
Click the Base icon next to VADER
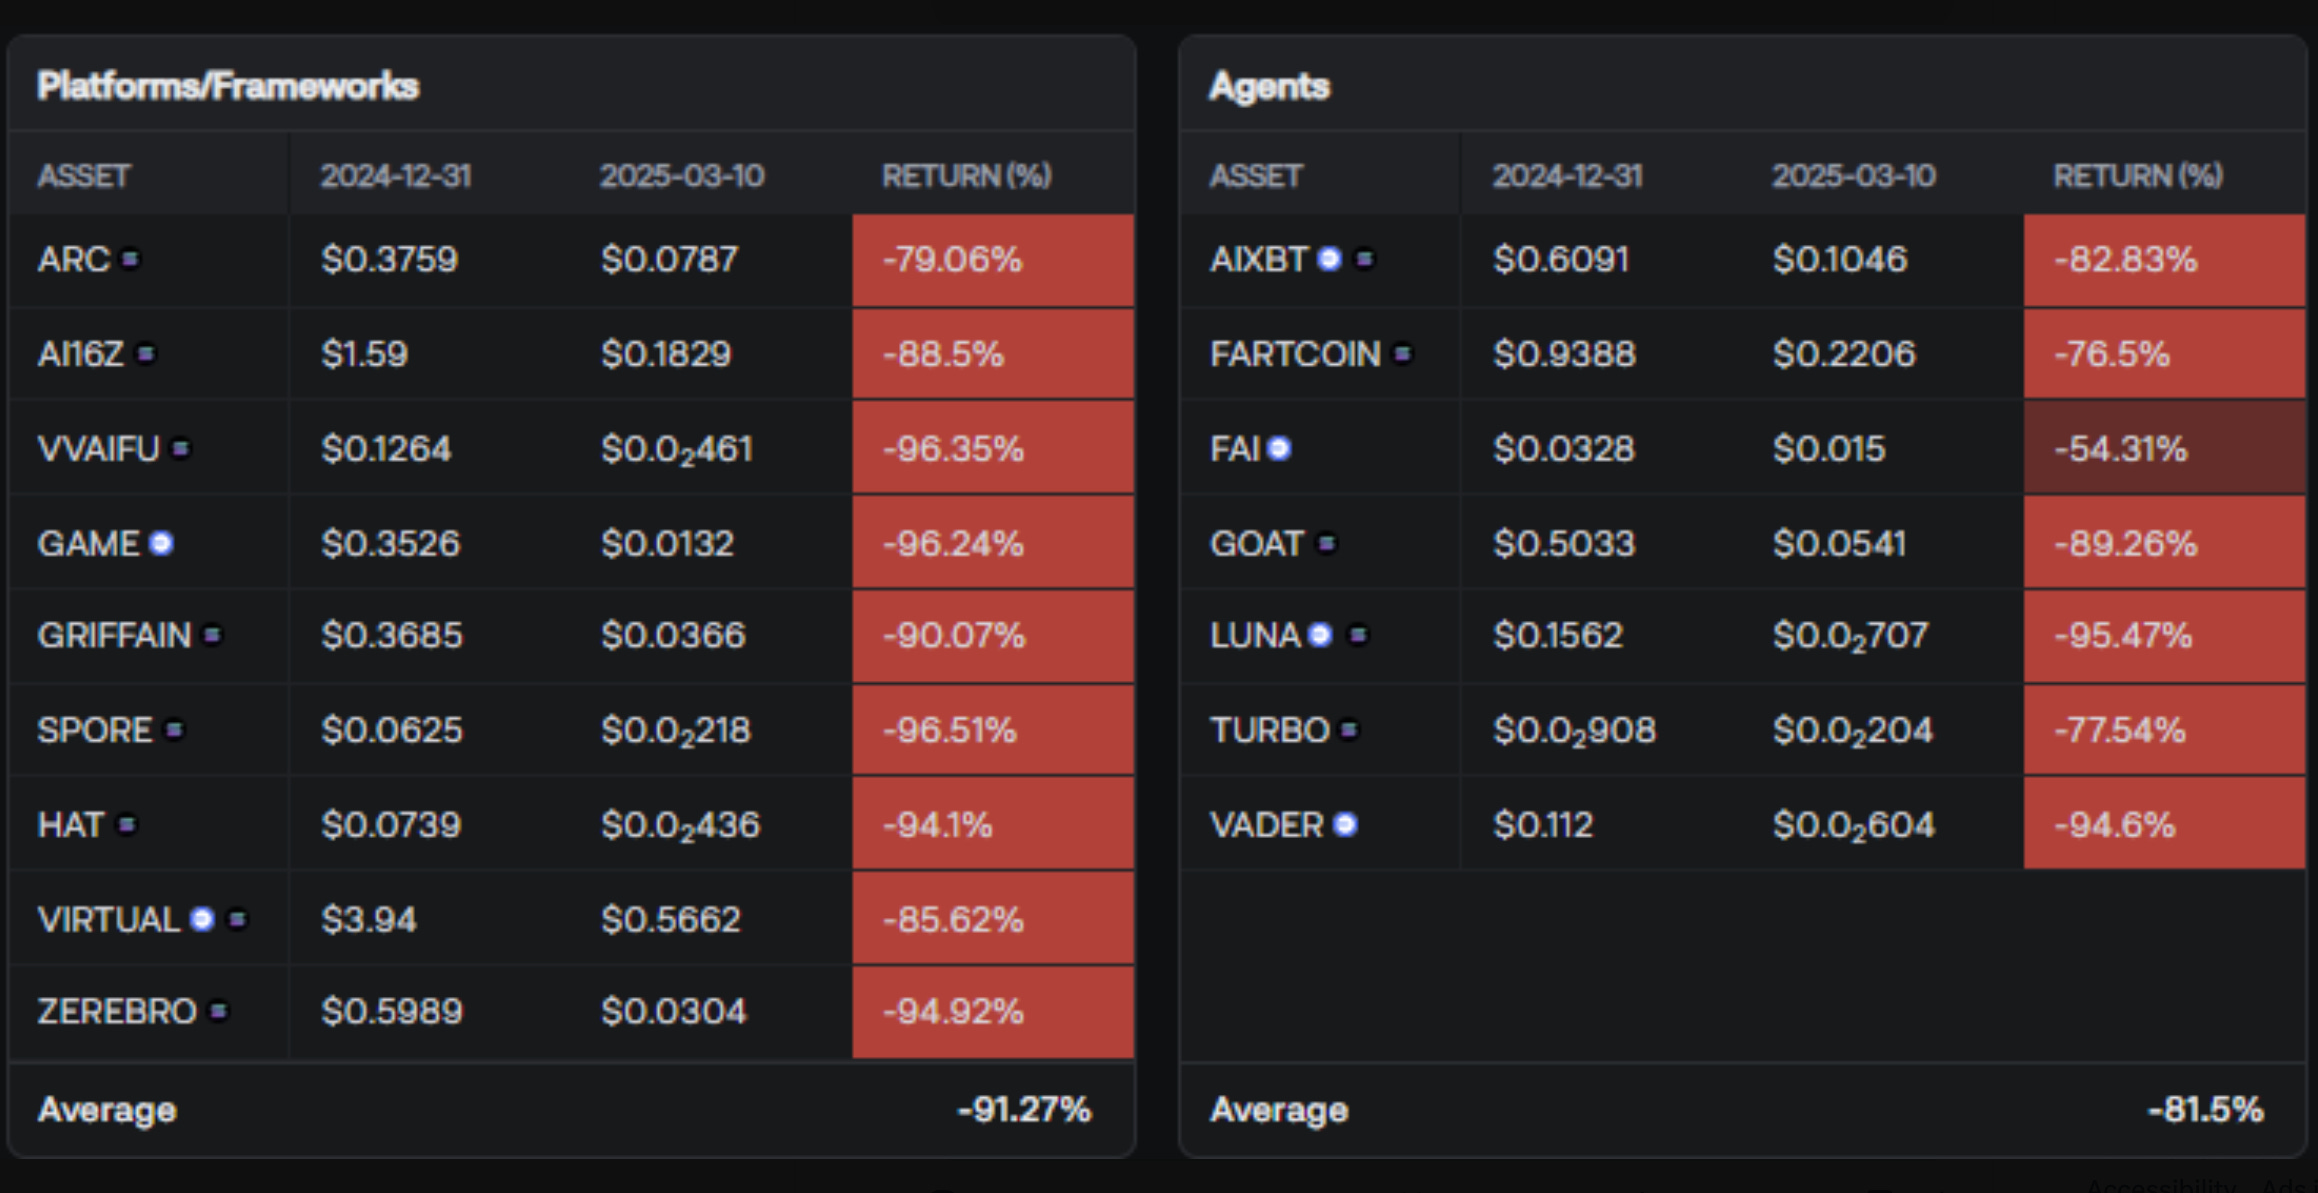1345,825
